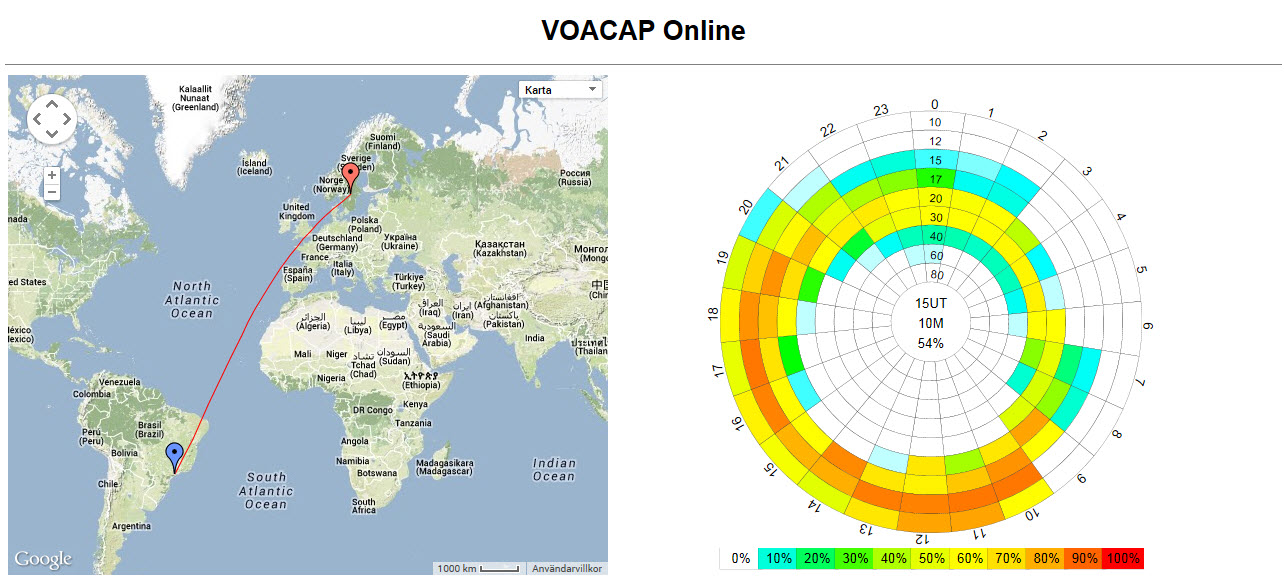
Task: Pan the map right with the arrow
Action: click(67, 120)
